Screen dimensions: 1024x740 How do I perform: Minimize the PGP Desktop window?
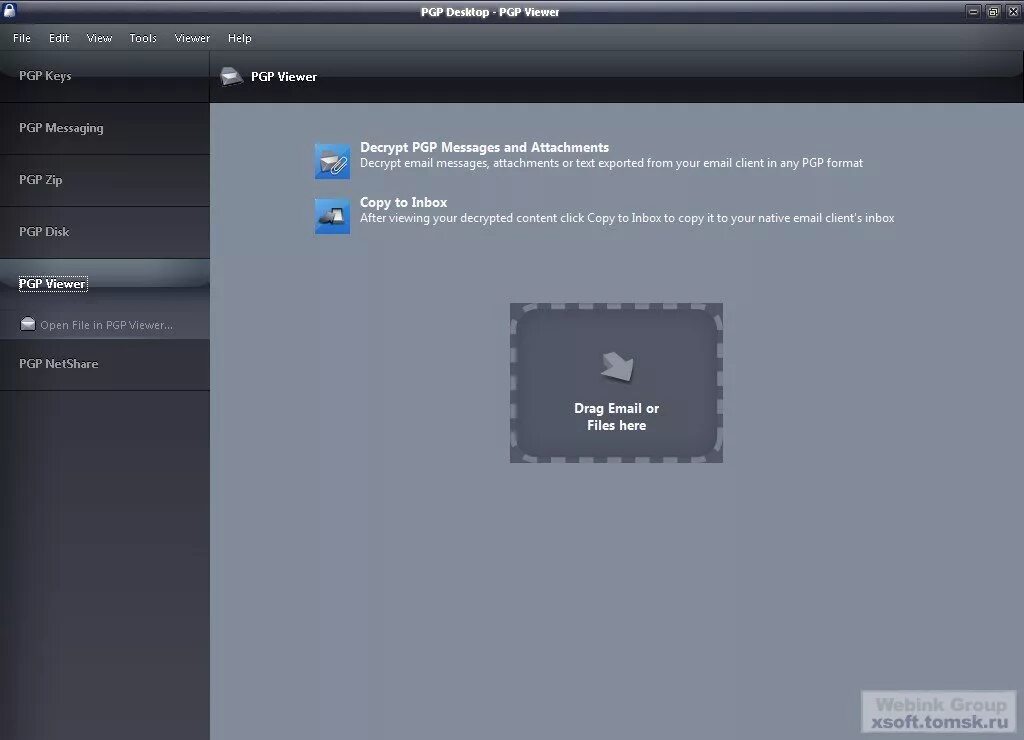973,11
